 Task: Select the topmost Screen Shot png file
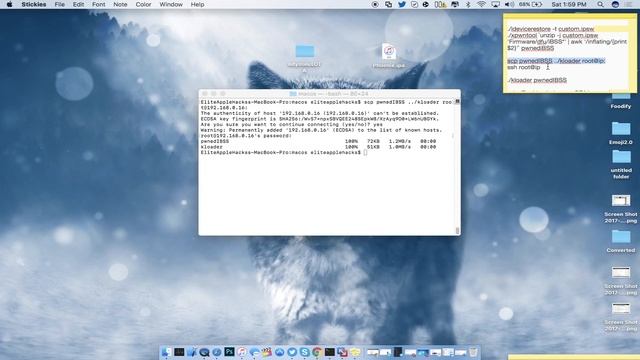pos(621,208)
